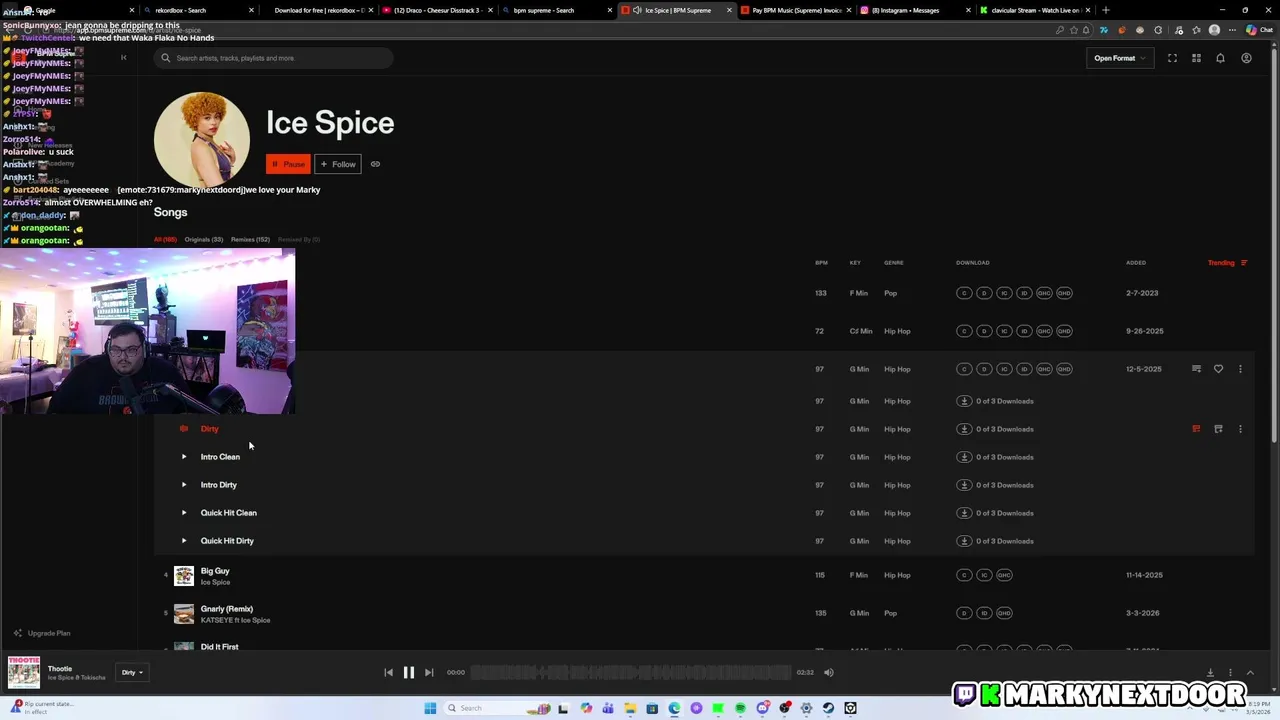Image resolution: width=1280 pixels, height=720 pixels.
Task: Download the Intro Dirty version
Action: 964,485
